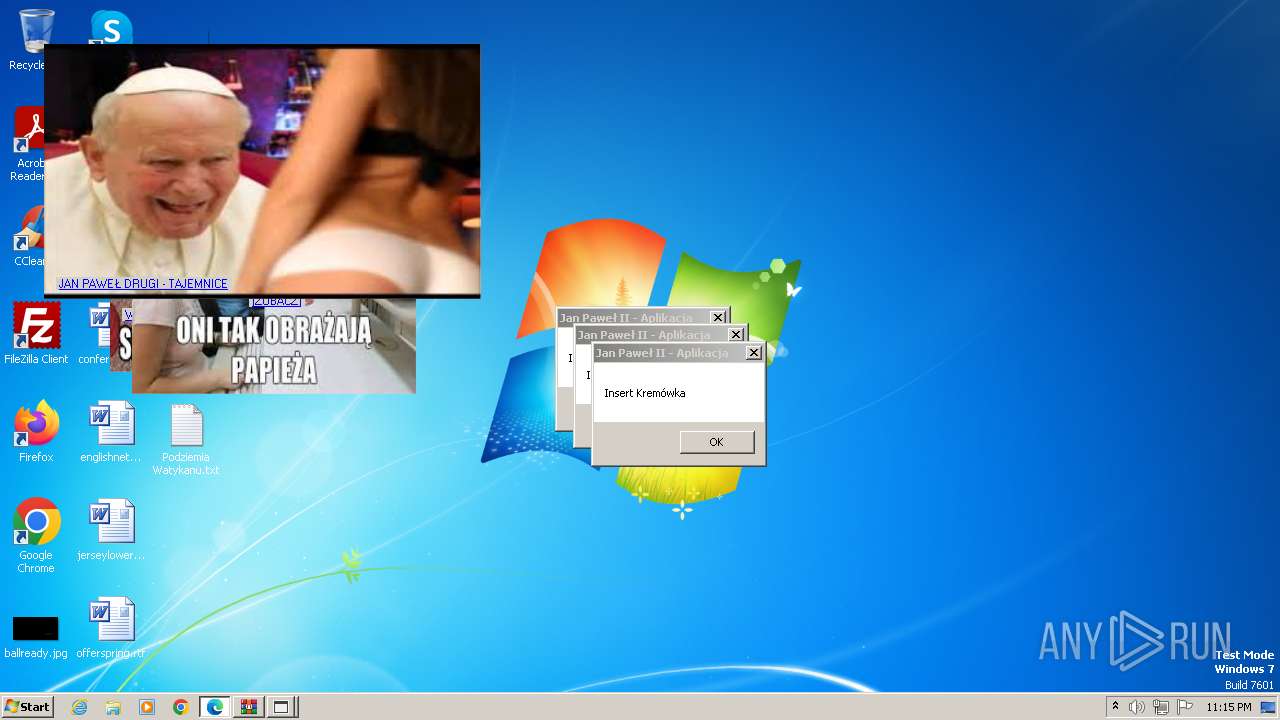Close the front Jan Paweł II dialog

click(754, 353)
